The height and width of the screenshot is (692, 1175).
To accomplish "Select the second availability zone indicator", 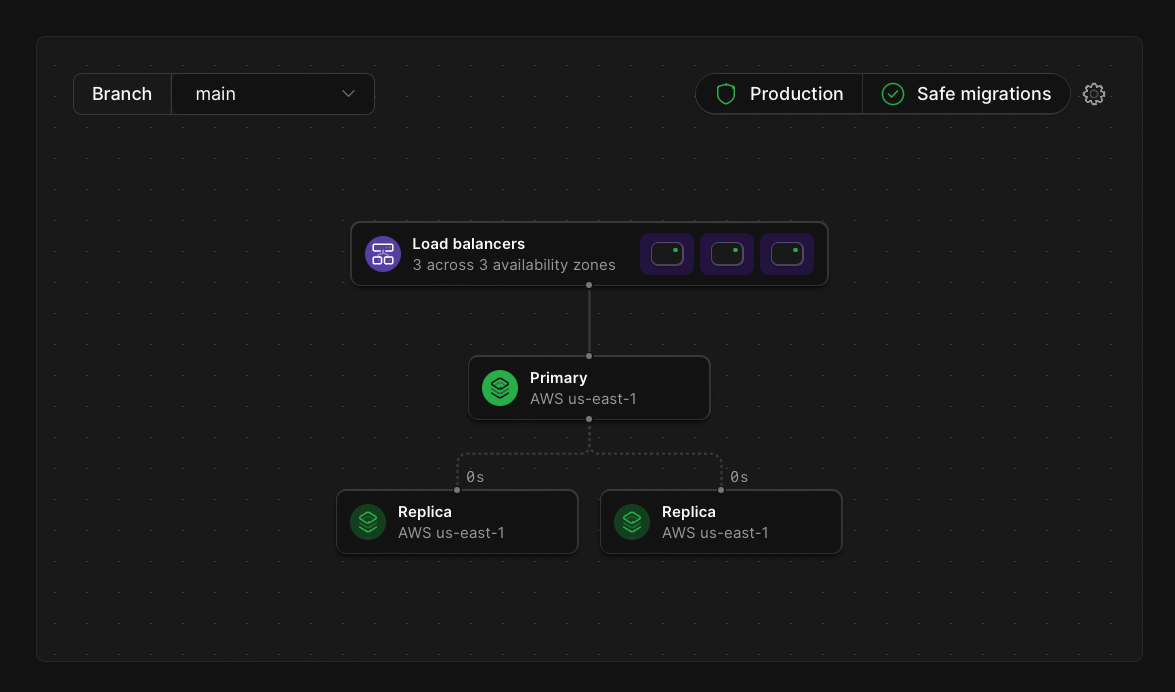I will click(727, 254).
